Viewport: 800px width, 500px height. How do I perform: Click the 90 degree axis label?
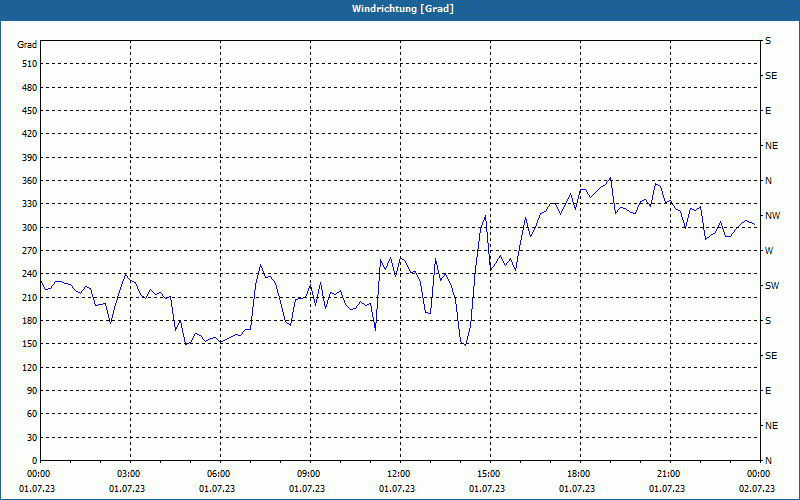[x=32, y=391]
